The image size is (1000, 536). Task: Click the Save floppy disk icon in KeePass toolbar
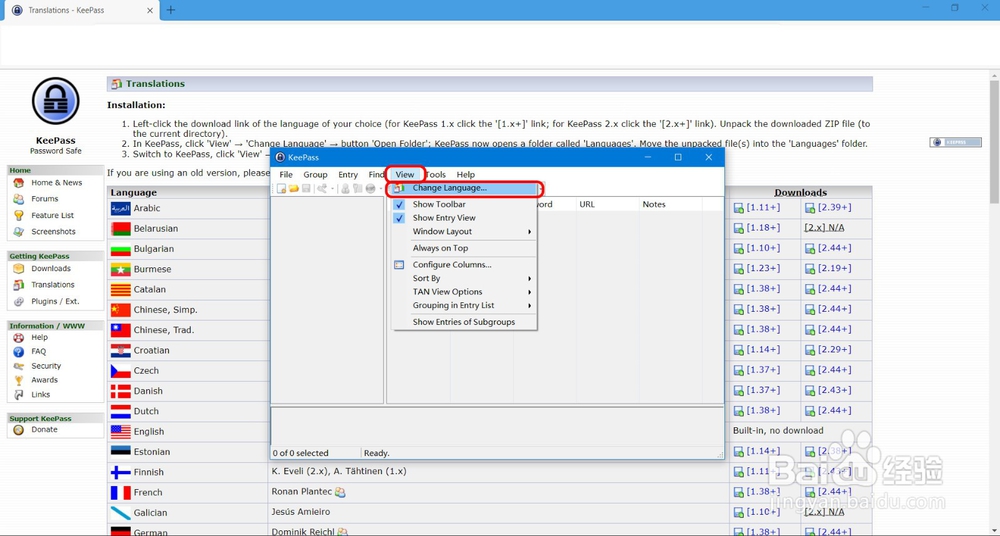[x=306, y=189]
